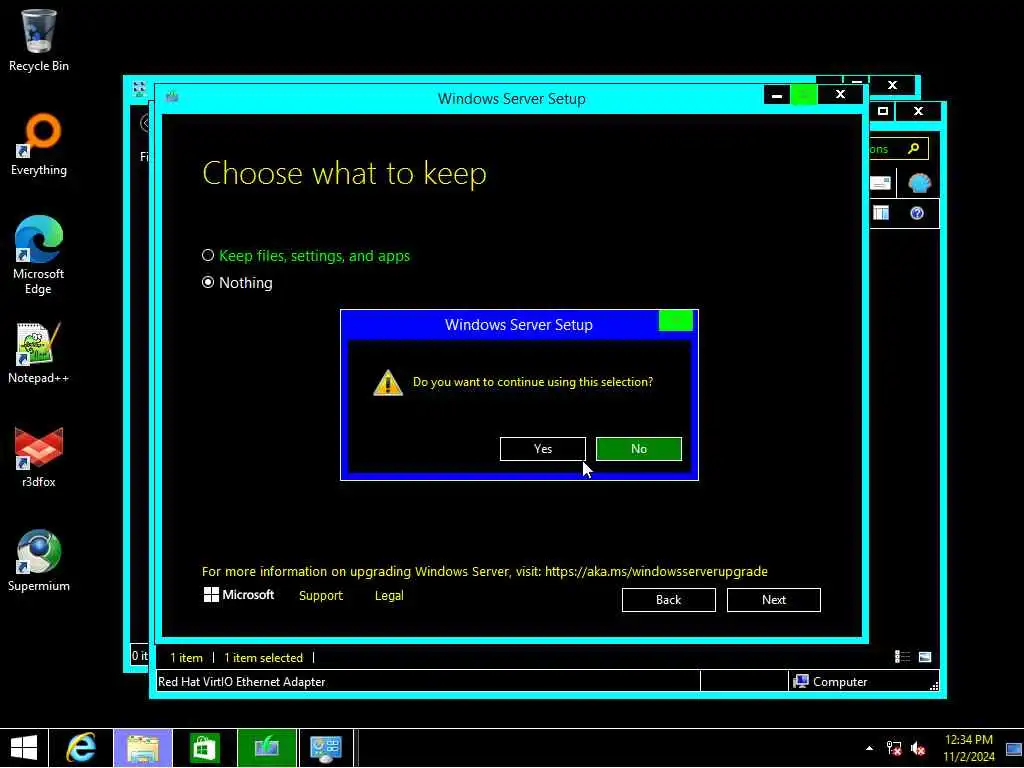Select the 'Nothing' radio option
Screen dimensions: 1024x768
(x=237, y=283)
